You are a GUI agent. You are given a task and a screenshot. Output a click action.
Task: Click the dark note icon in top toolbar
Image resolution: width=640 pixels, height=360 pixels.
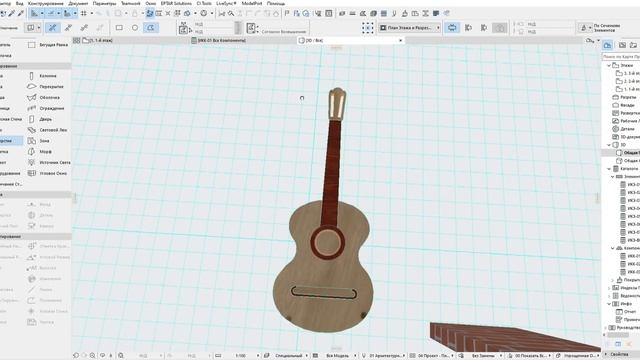click(436, 13)
